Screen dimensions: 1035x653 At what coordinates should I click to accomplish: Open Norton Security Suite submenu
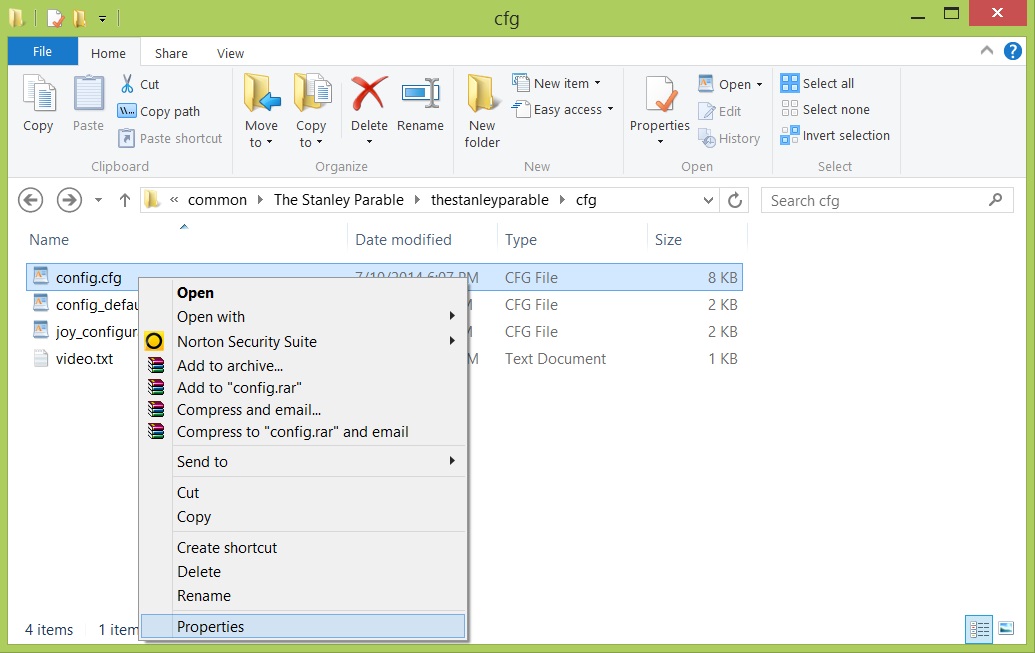(x=303, y=341)
